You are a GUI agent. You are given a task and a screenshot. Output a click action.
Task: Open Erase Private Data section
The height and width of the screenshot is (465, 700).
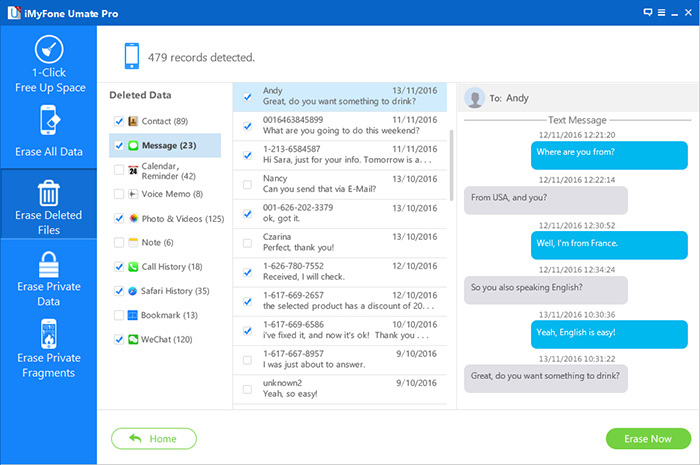[48, 279]
